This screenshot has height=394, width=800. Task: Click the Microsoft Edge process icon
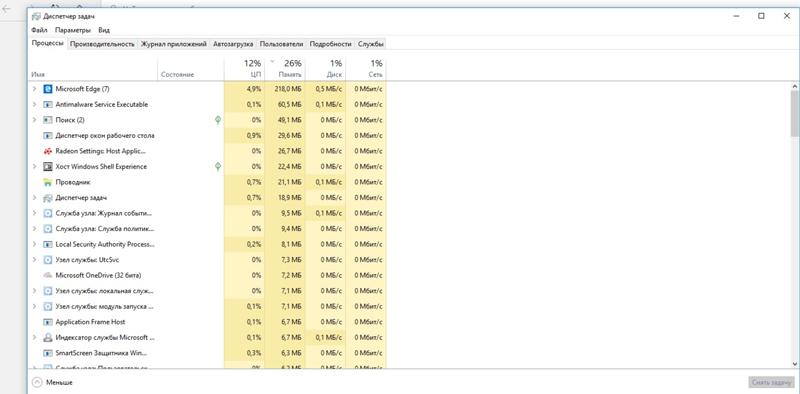(x=47, y=89)
